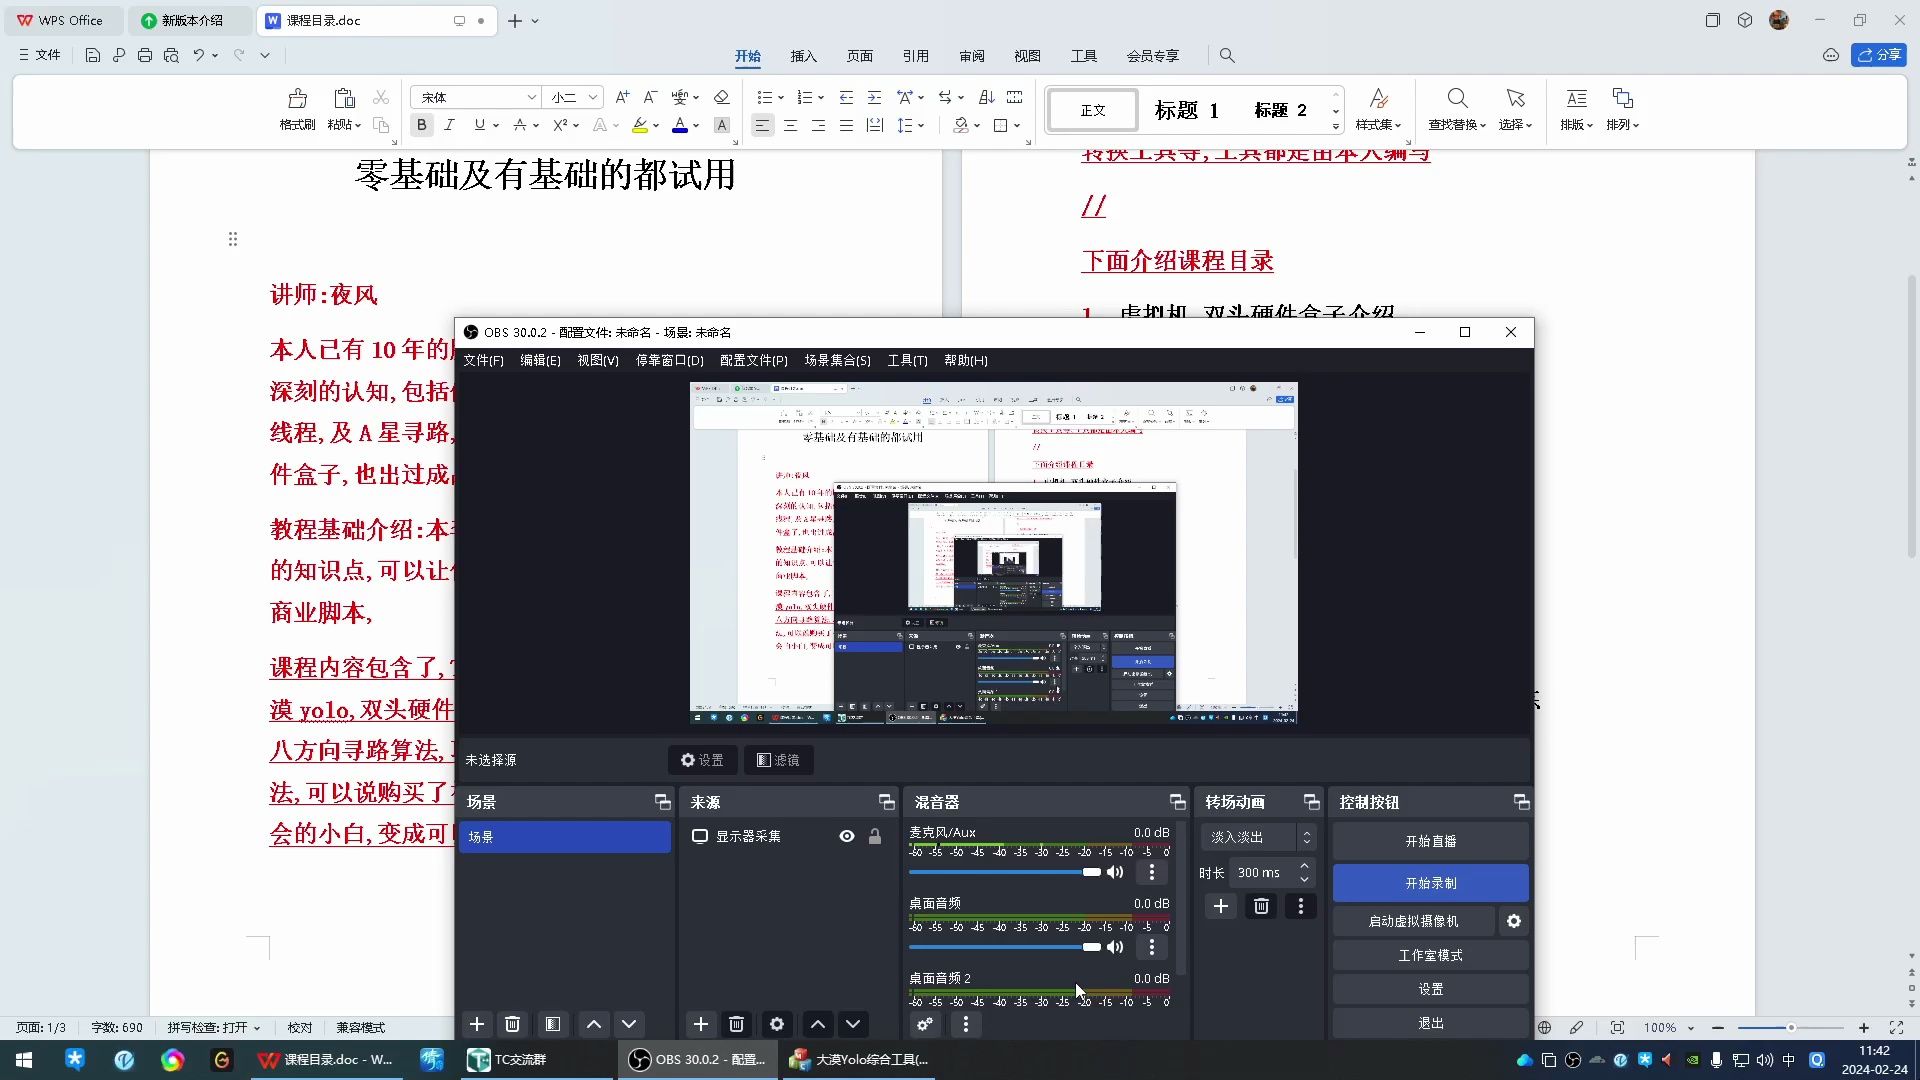Switch to the 插入 ribbon tab
Image resolution: width=1920 pixels, height=1080 pixels.
803,56
